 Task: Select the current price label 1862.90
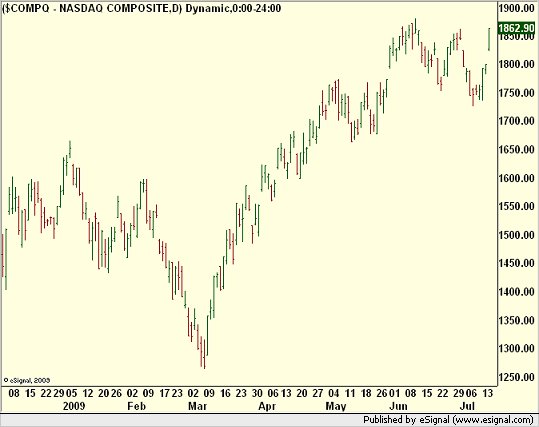(517, 28)
